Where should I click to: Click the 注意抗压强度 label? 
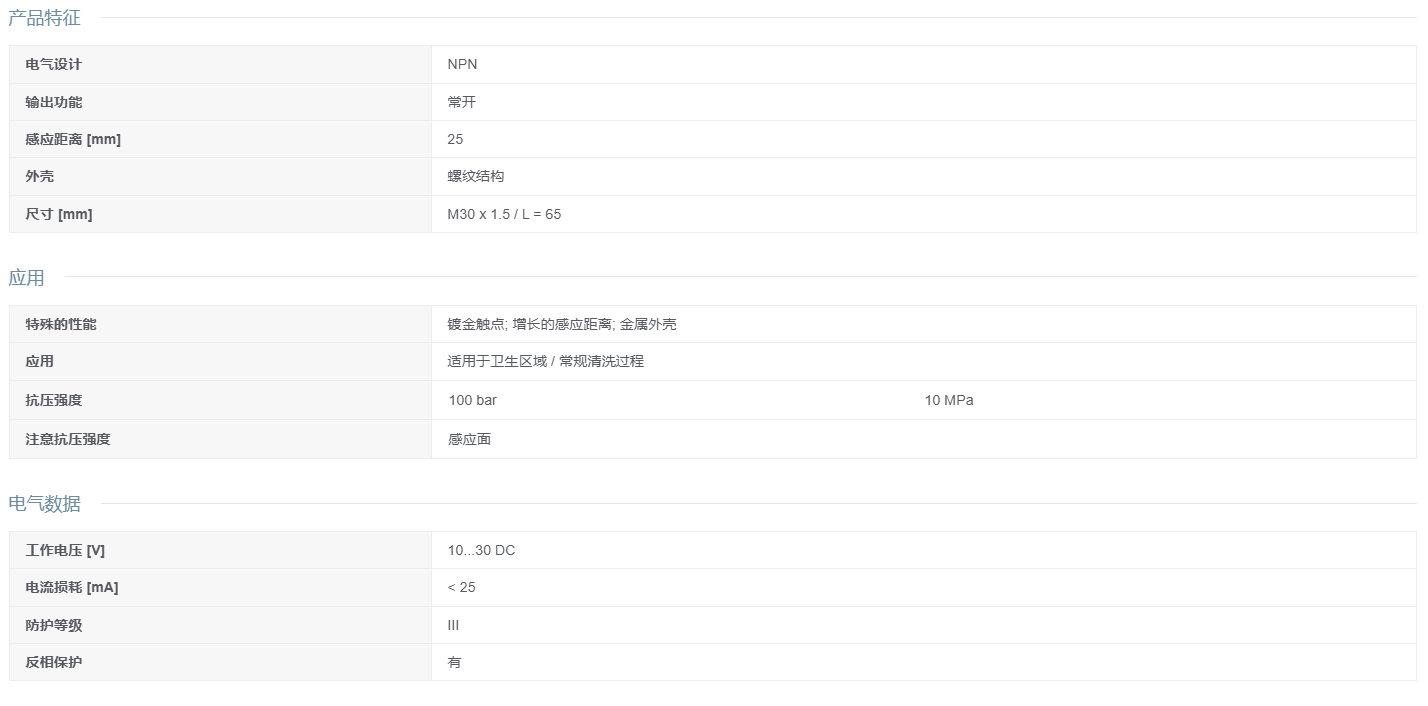[68, 439]
